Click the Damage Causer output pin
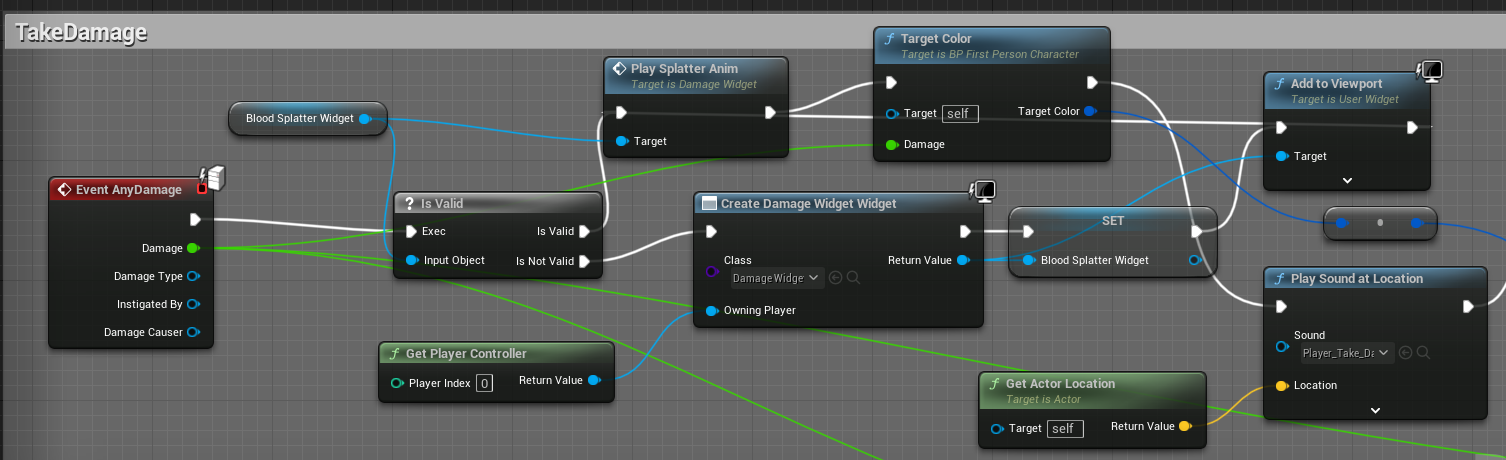The width and height of the screenshot is (1506, 460). pyautogui.click(x=193, y=332)
